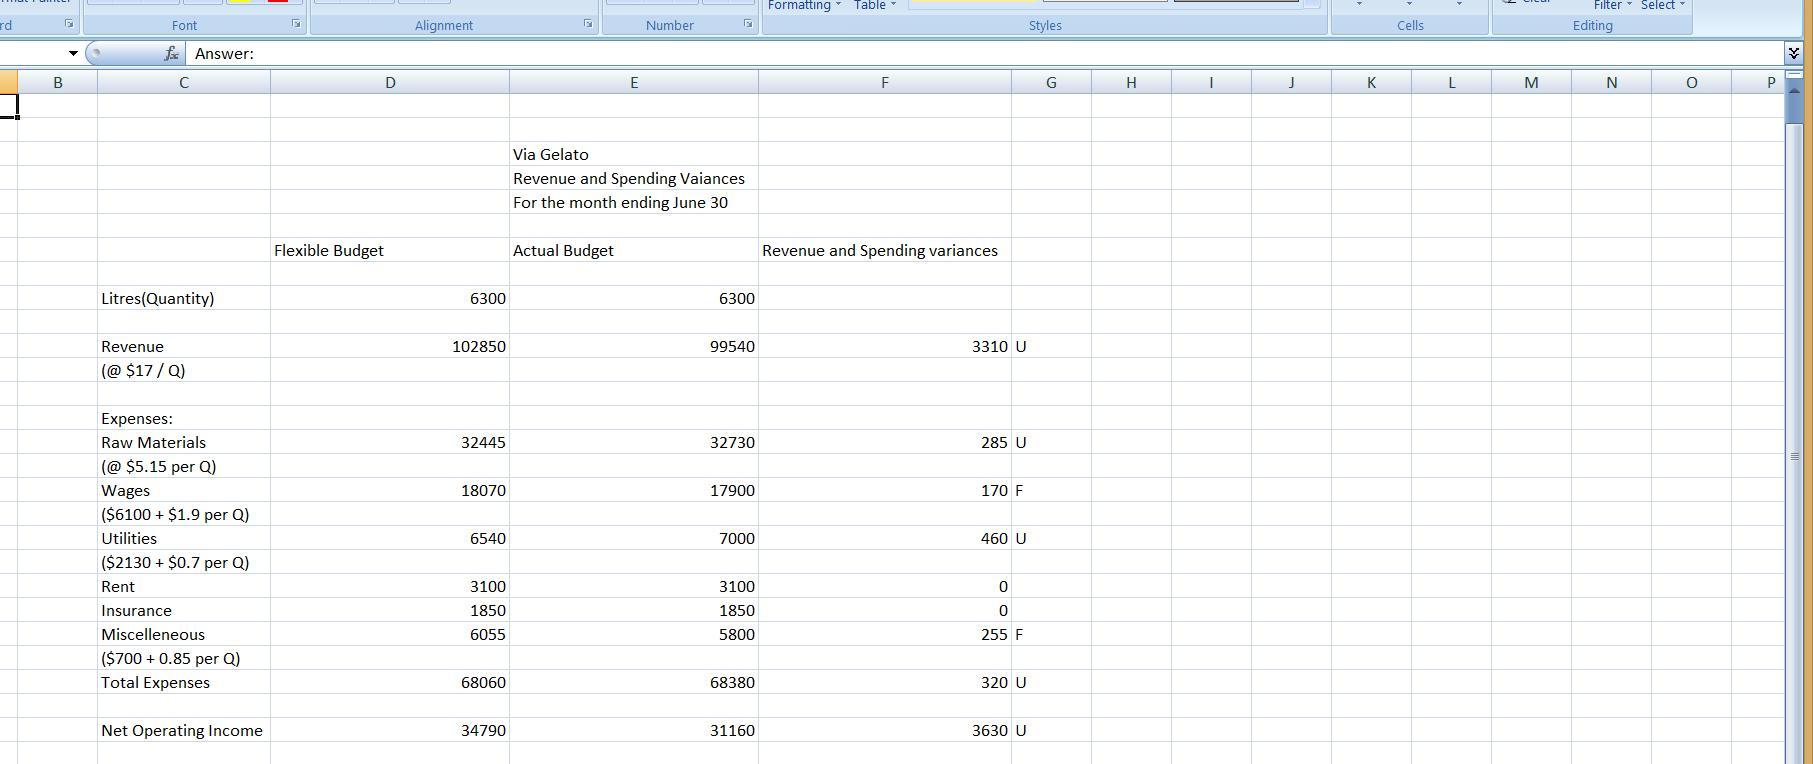The image size is (1813, 764).
Task: Open the Alignment dialog launcher
Action: 588,23
